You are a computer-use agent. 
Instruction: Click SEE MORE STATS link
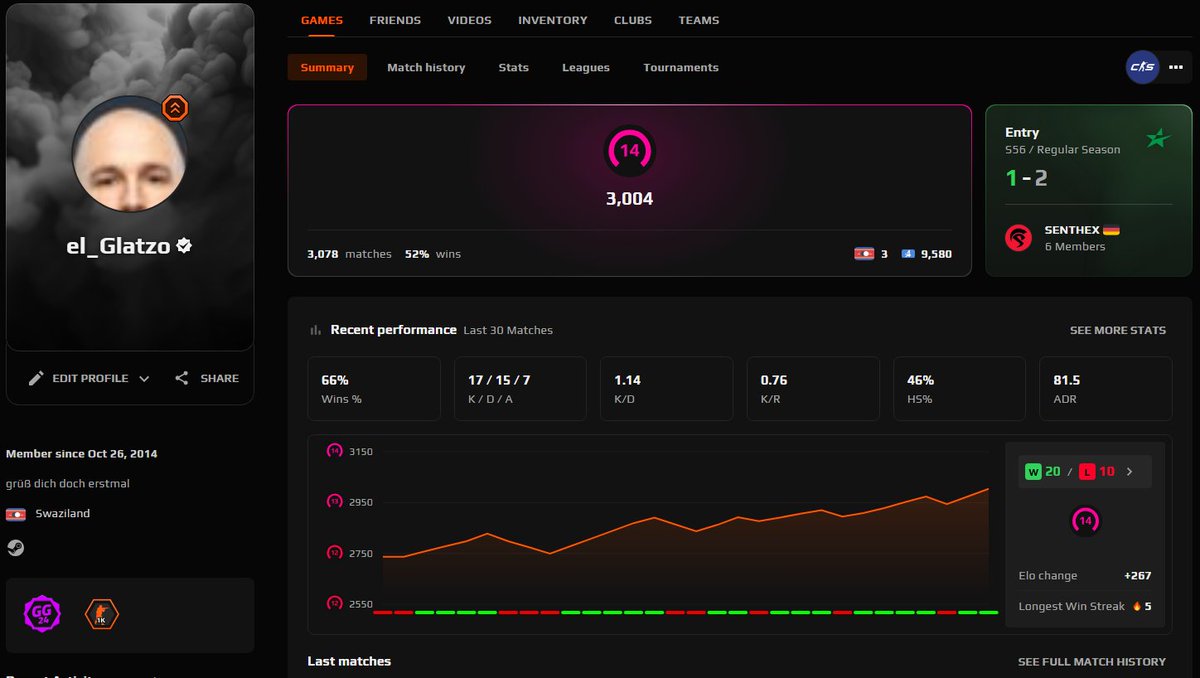coord(1117,330)
